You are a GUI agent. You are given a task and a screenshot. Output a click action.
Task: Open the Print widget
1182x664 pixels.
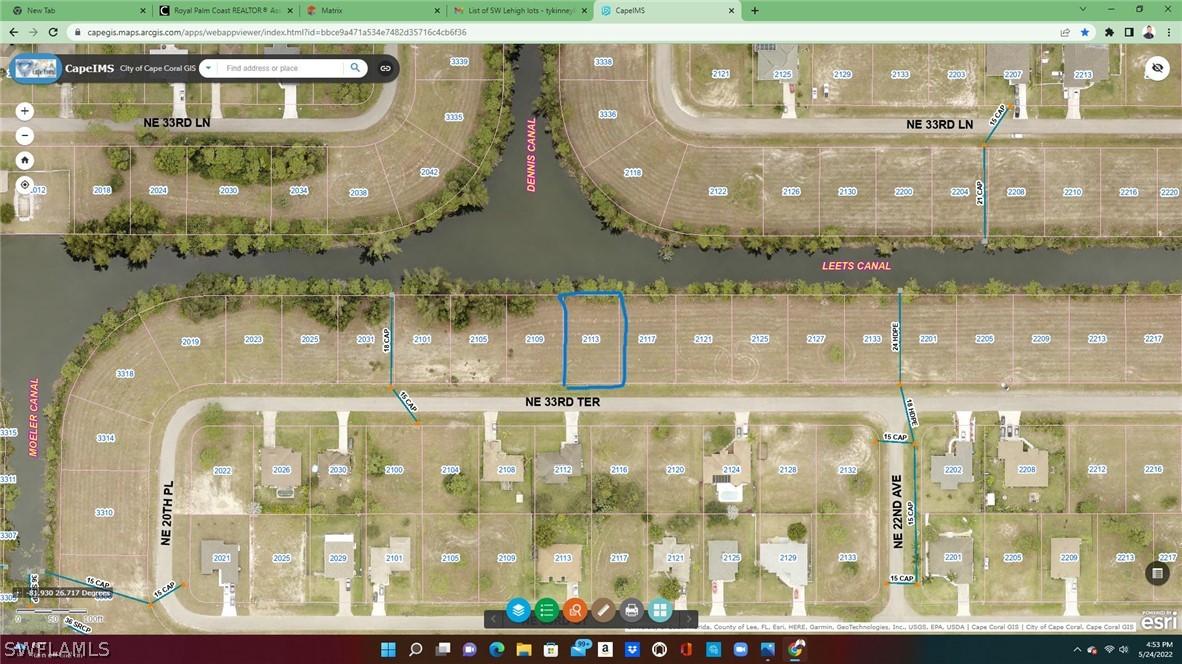632,611
